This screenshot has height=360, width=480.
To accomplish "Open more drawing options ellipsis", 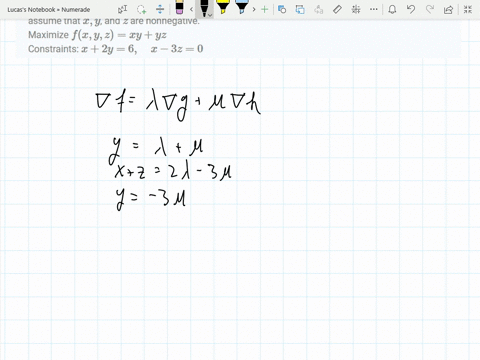I will click(374, 9).
